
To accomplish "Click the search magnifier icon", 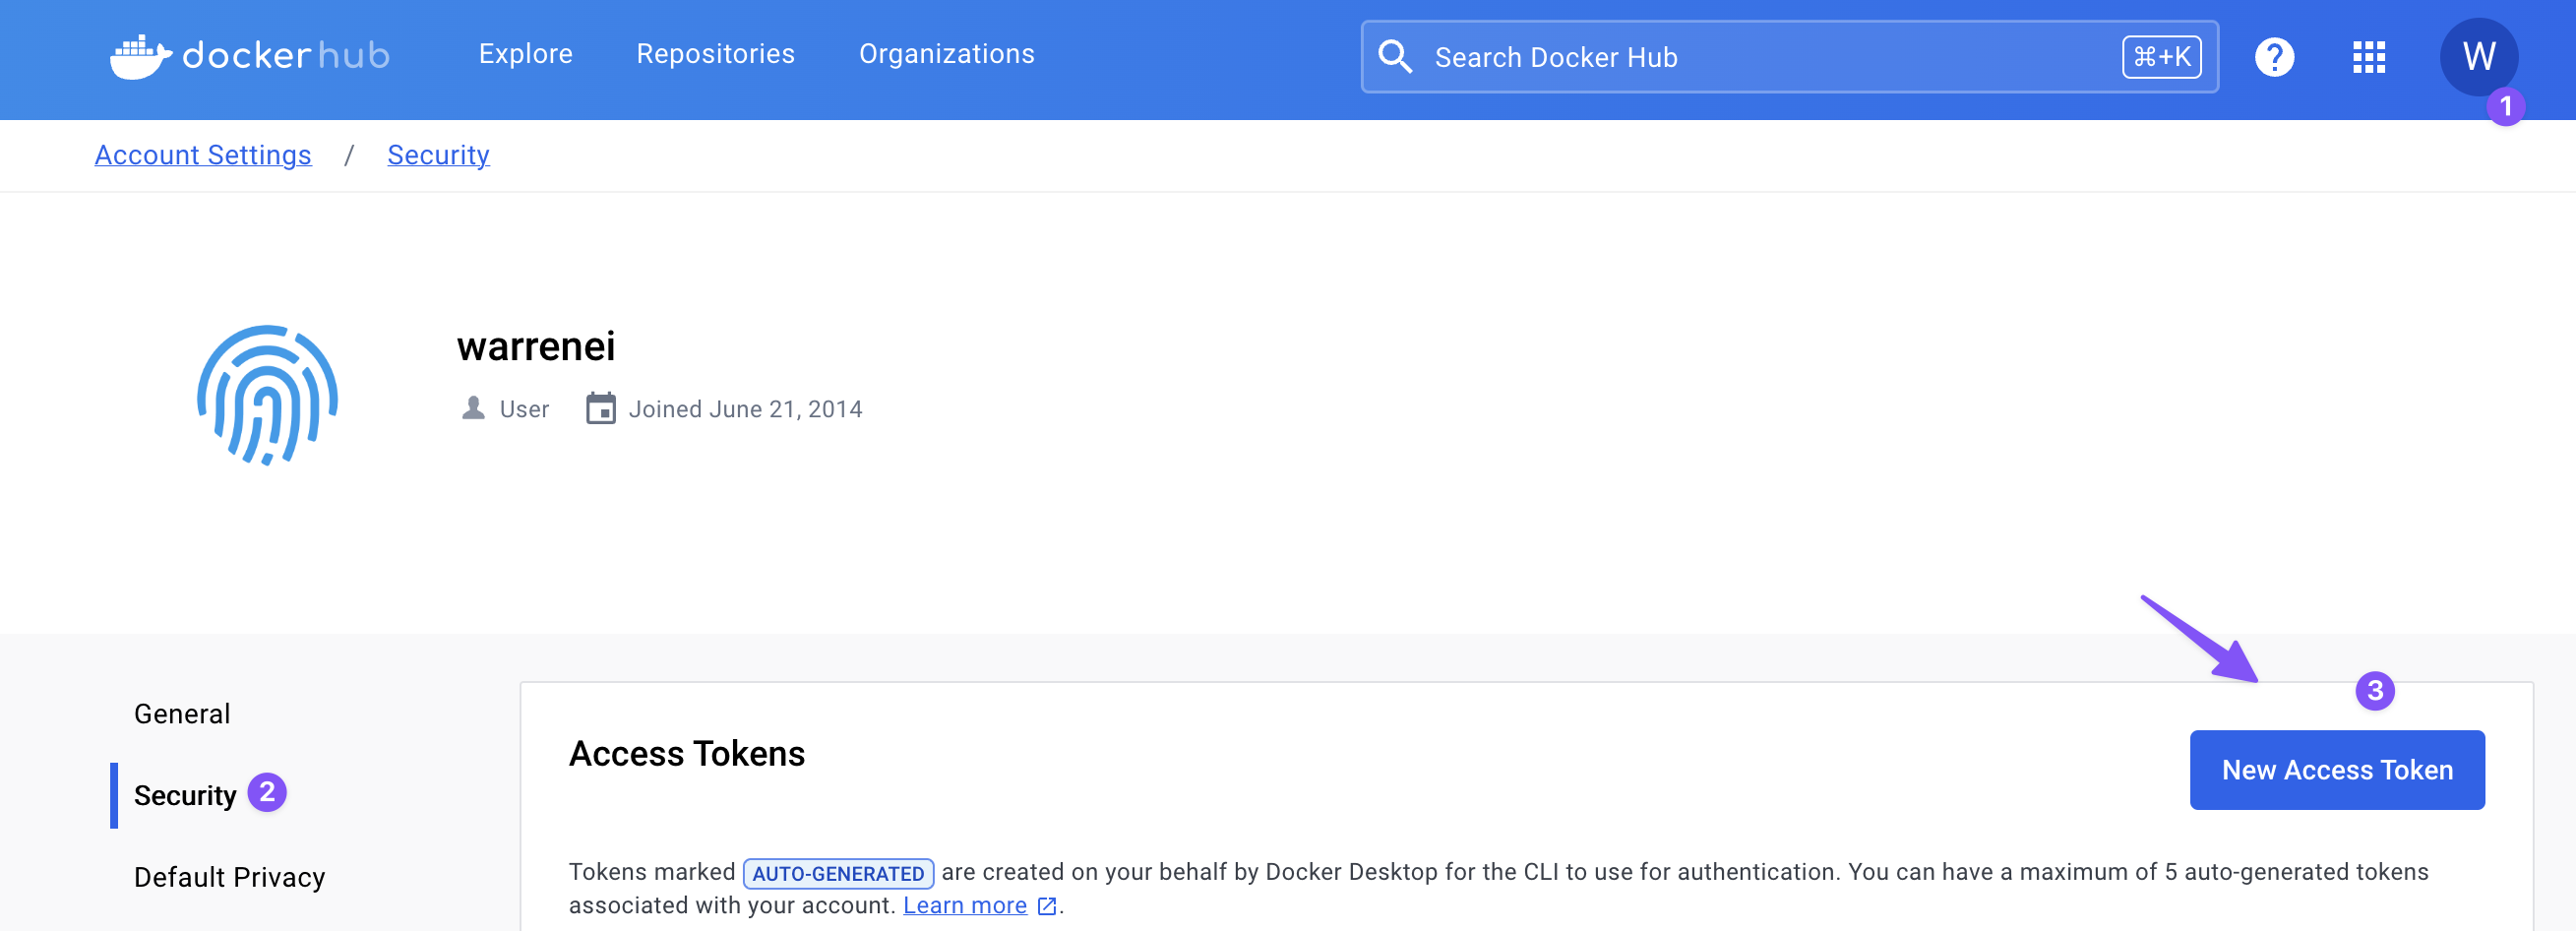I will 1394,57.
